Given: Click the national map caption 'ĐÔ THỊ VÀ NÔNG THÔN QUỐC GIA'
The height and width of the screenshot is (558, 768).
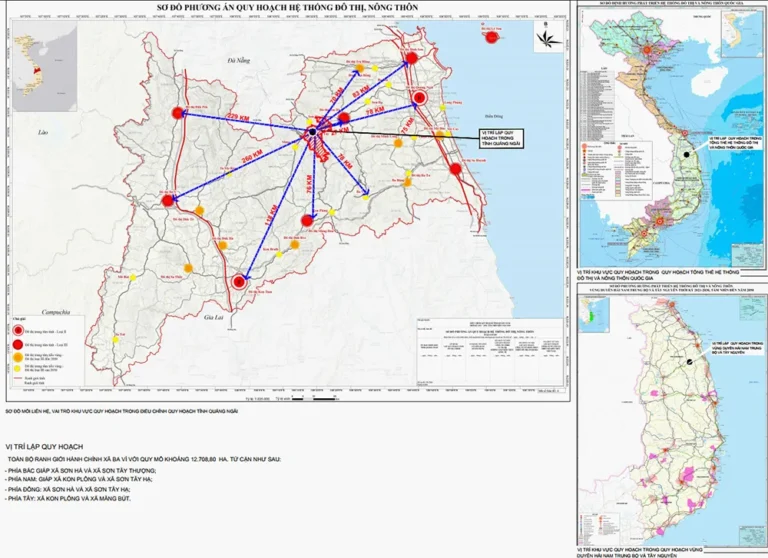Looking at the screenshot, I should click(x=616, y=278).
